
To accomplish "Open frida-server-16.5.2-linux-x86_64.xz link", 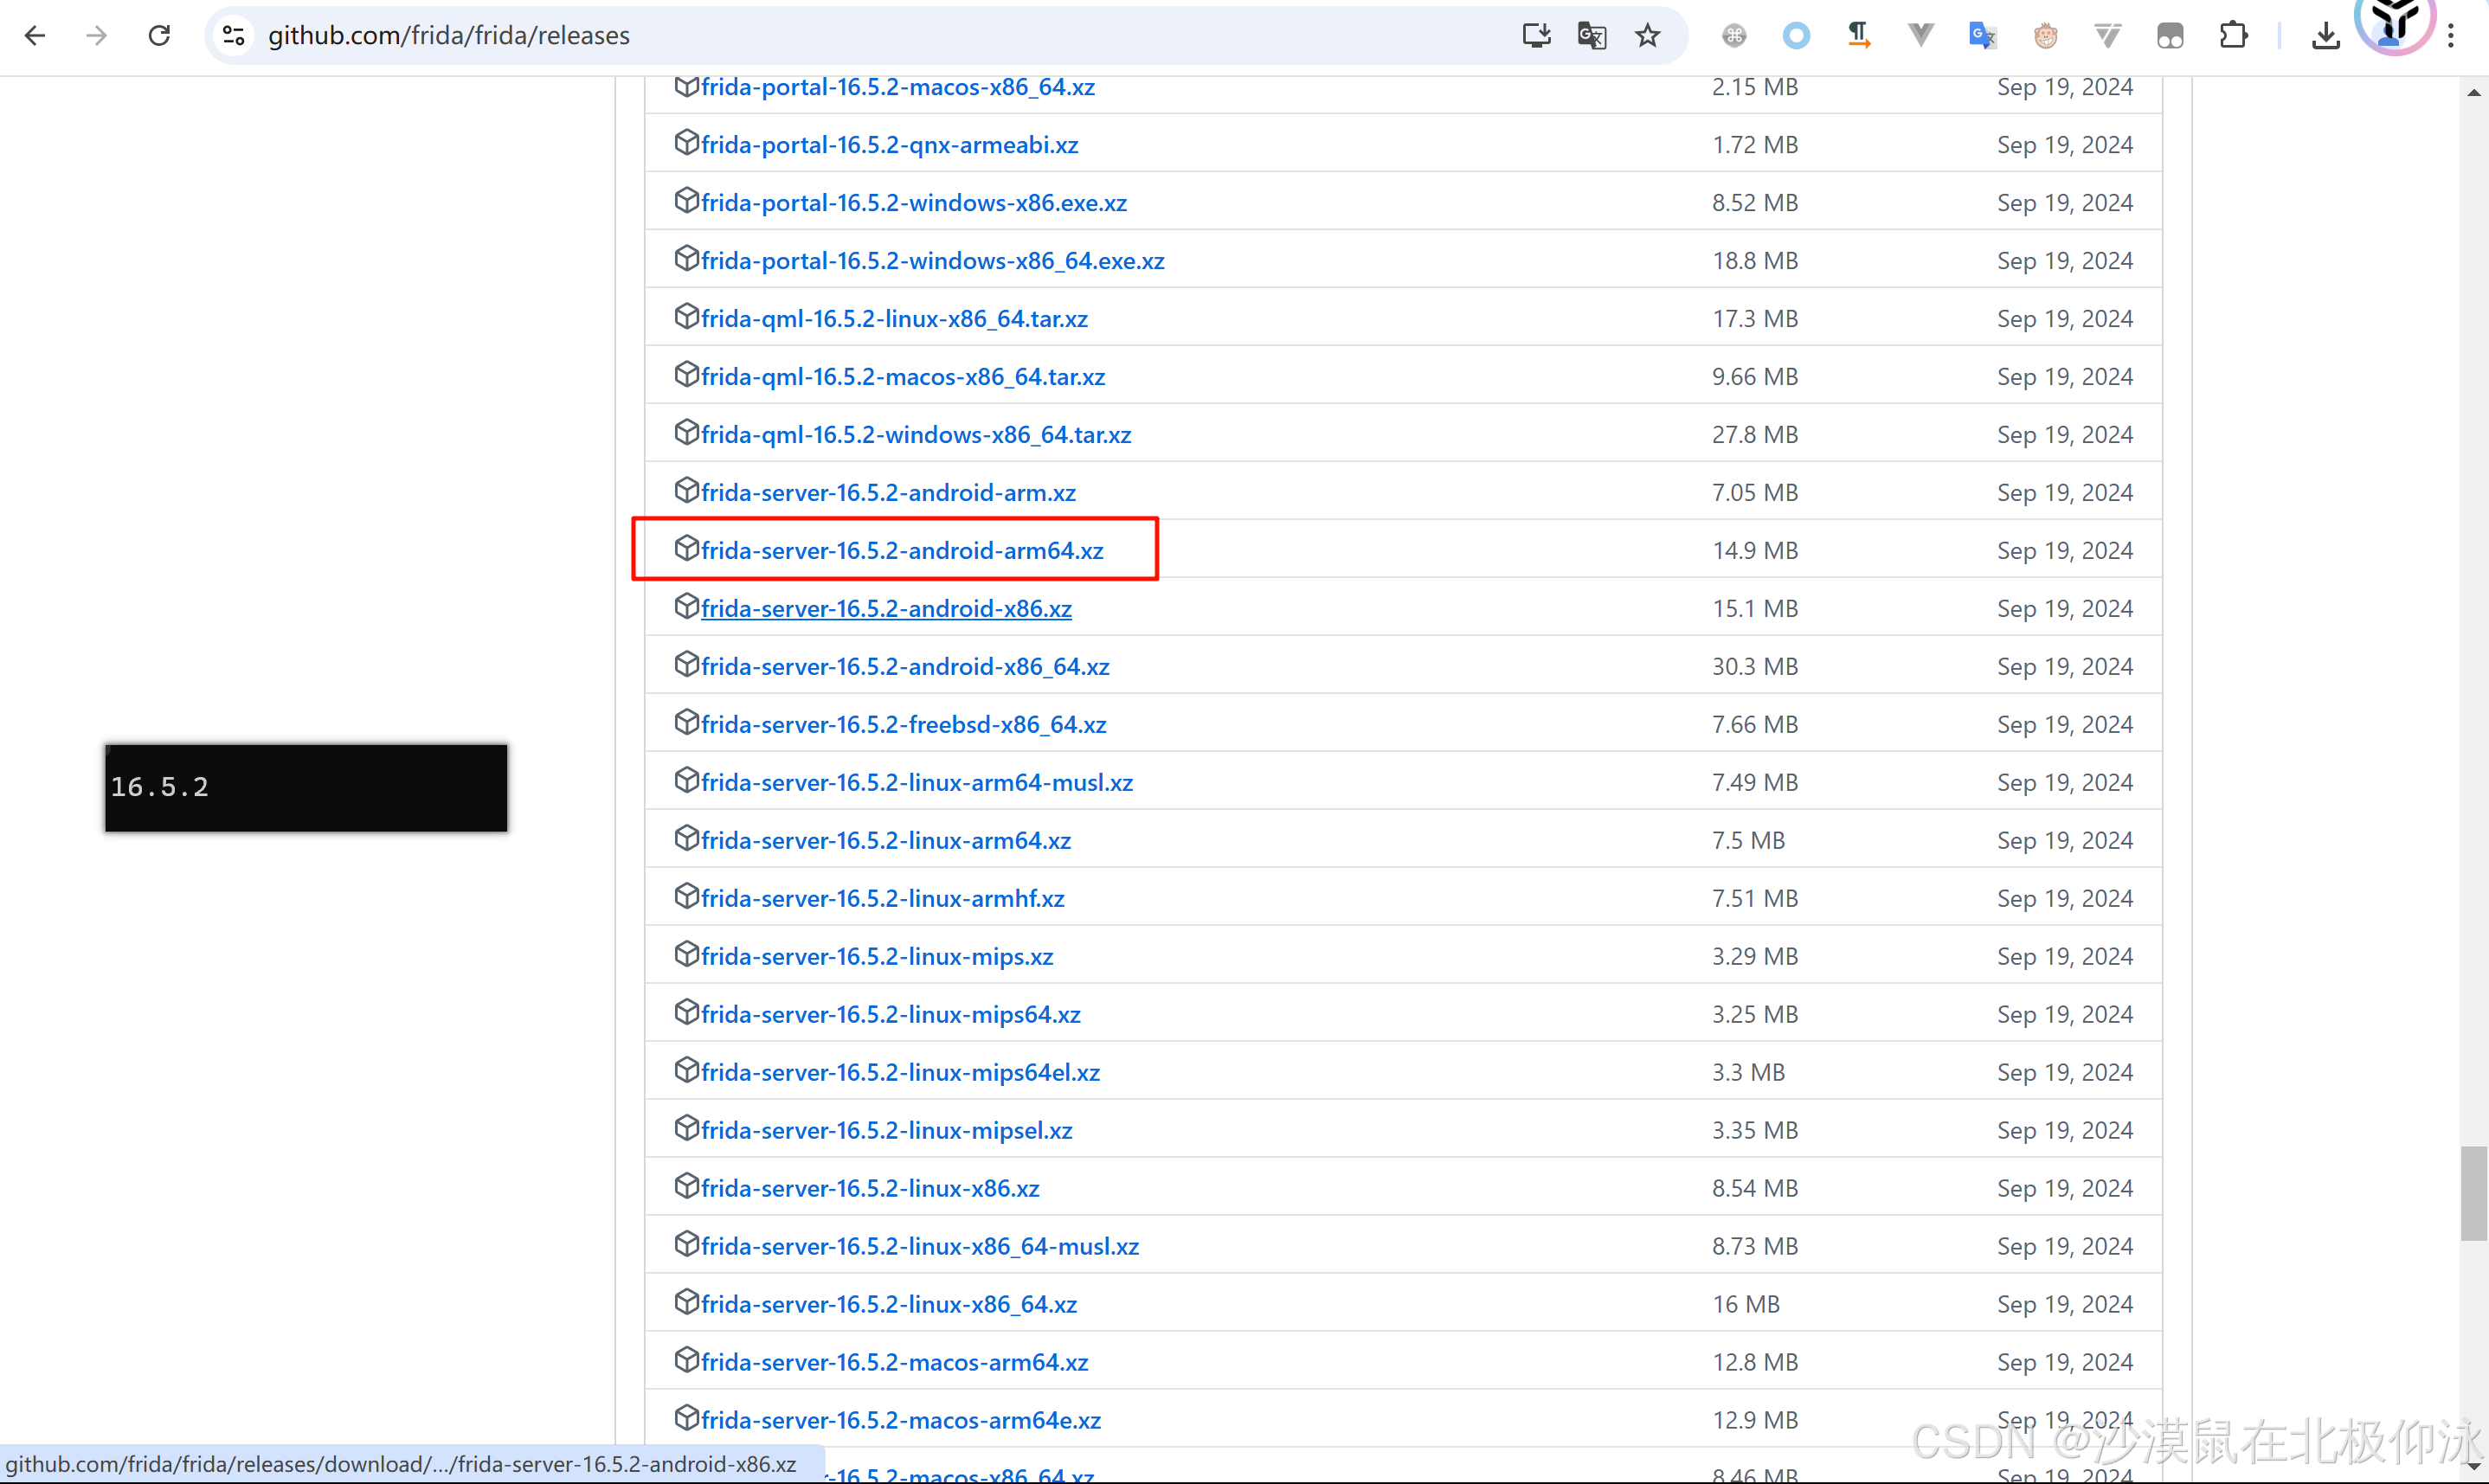I will (x=888, y=1304).
